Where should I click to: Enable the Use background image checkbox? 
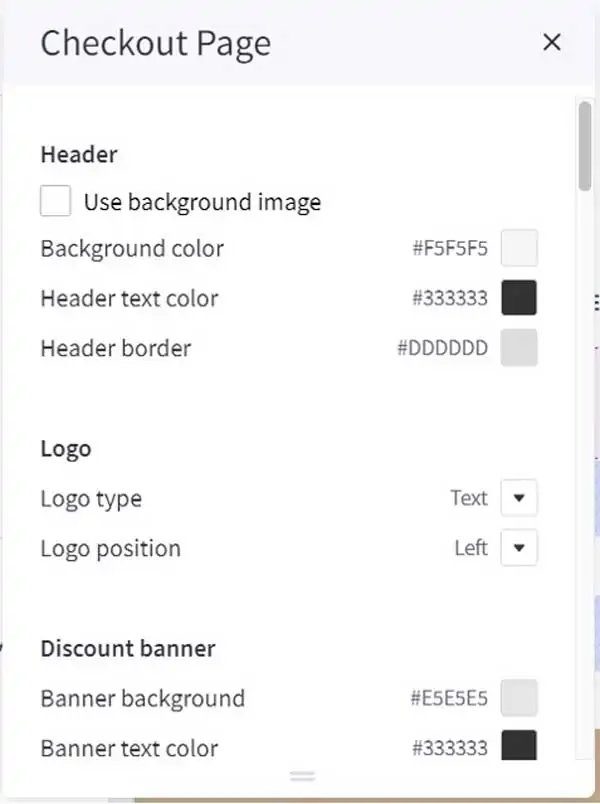(55, 201)
